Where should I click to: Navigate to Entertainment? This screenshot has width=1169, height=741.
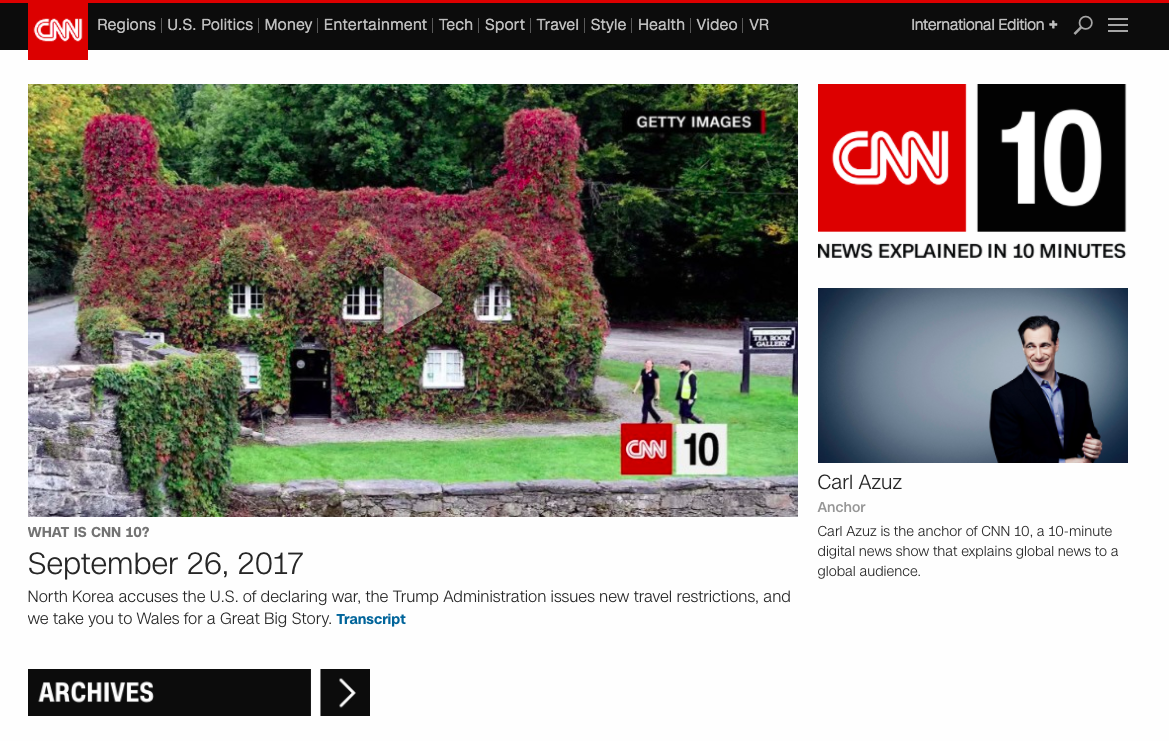[375, 25]
